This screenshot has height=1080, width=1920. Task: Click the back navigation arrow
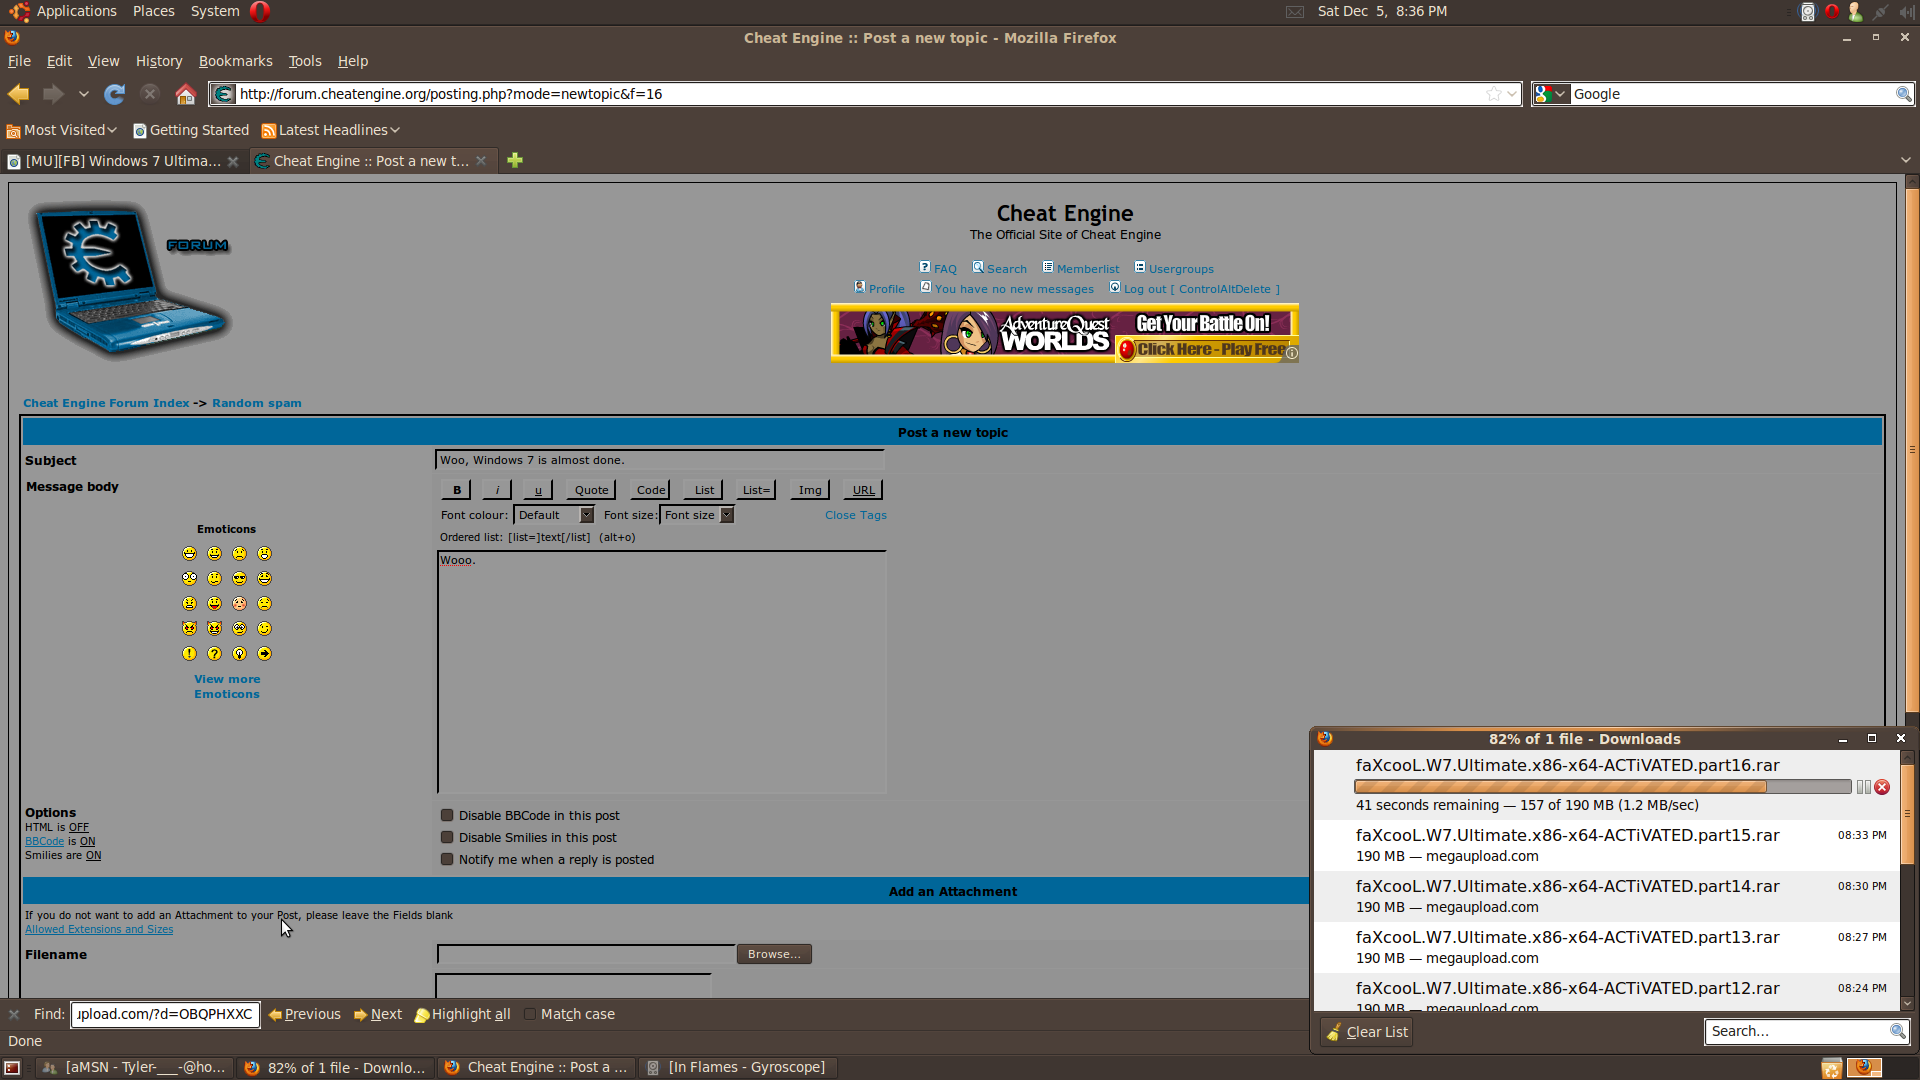pos(17,93)
